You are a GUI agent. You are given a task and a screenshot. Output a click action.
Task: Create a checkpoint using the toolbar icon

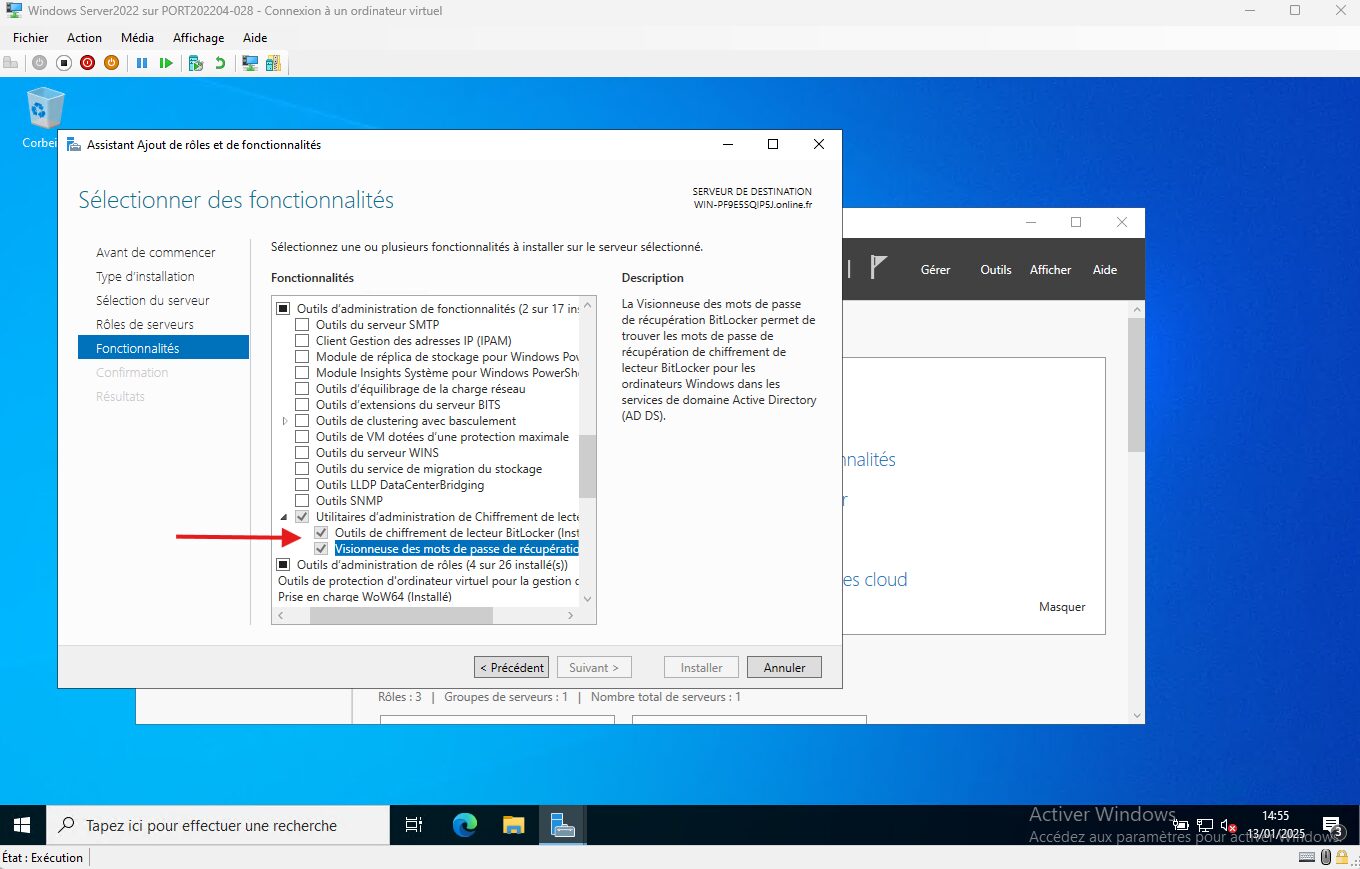pyautogui.click(x=196, y=62)
